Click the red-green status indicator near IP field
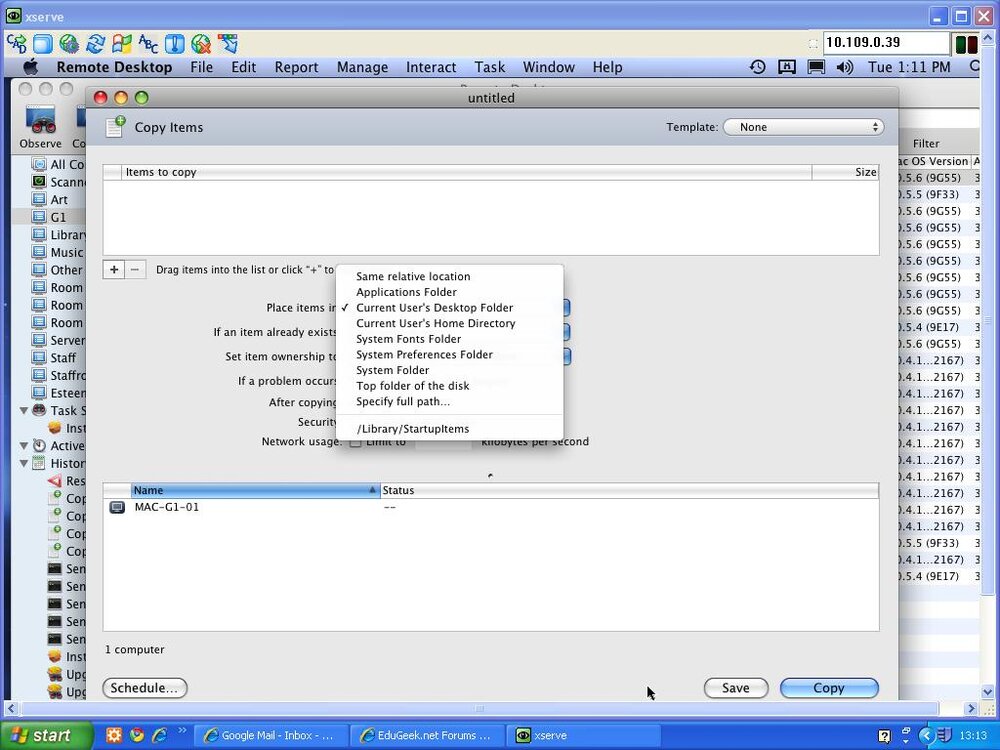This screenshot has width=1000, height=750. pos(967,44)
